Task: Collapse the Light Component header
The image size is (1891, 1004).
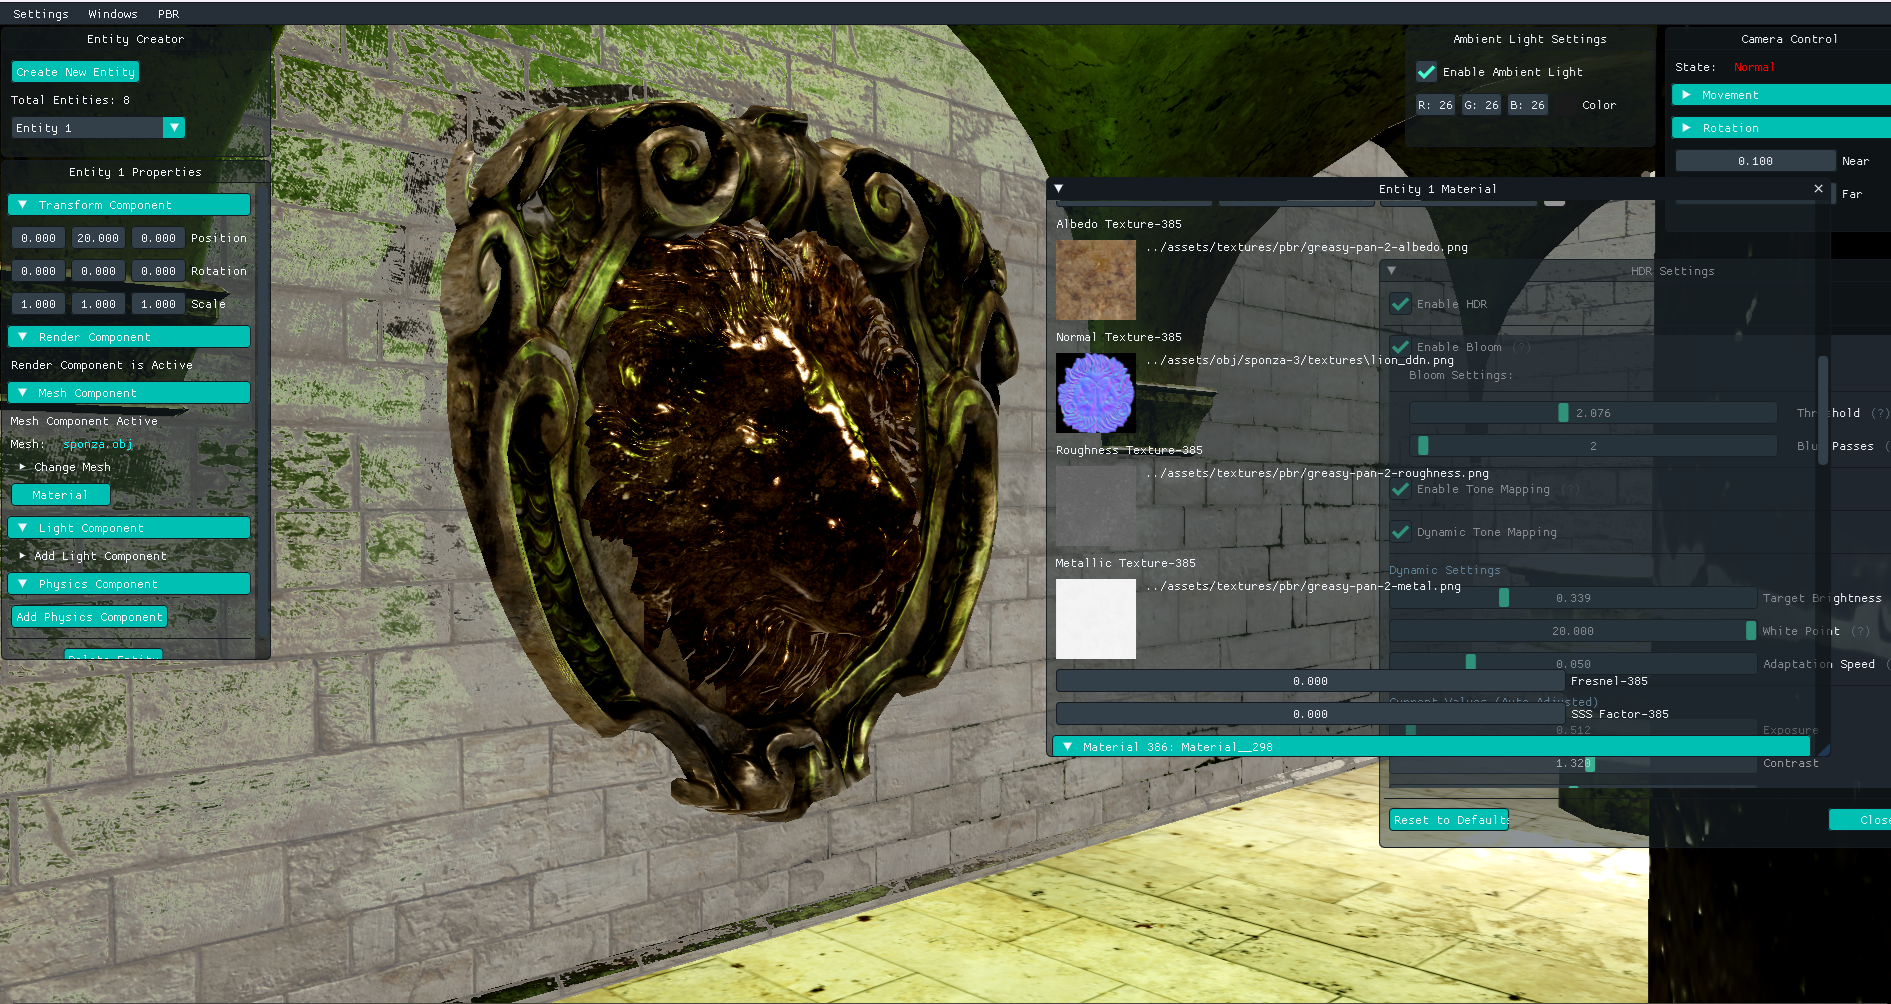Action: (129, 528)
